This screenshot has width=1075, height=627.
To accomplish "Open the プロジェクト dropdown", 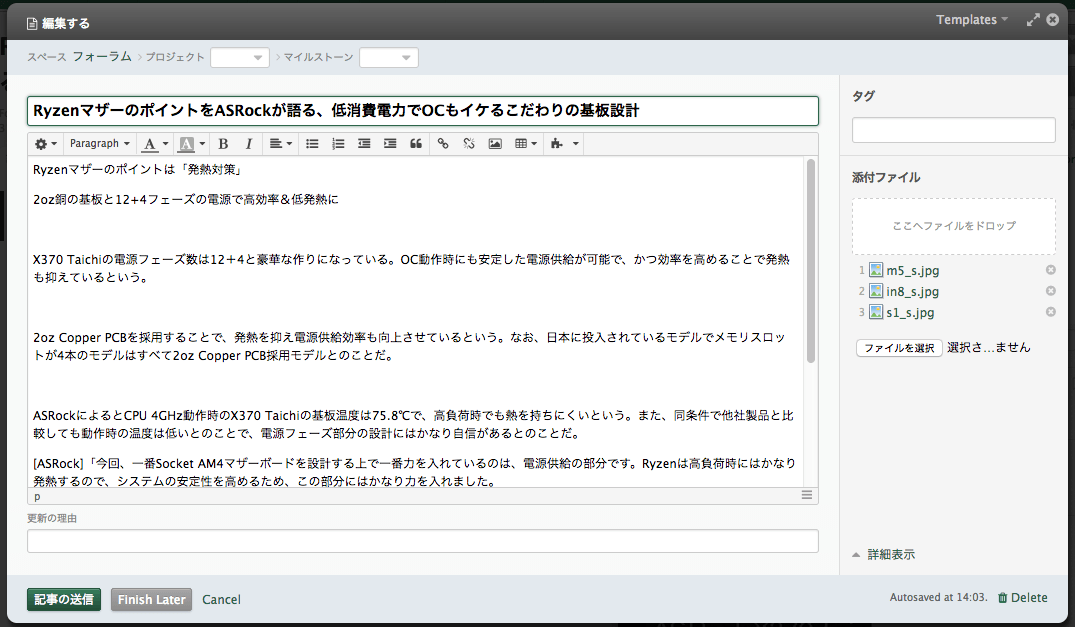I will tap(239, 58).
